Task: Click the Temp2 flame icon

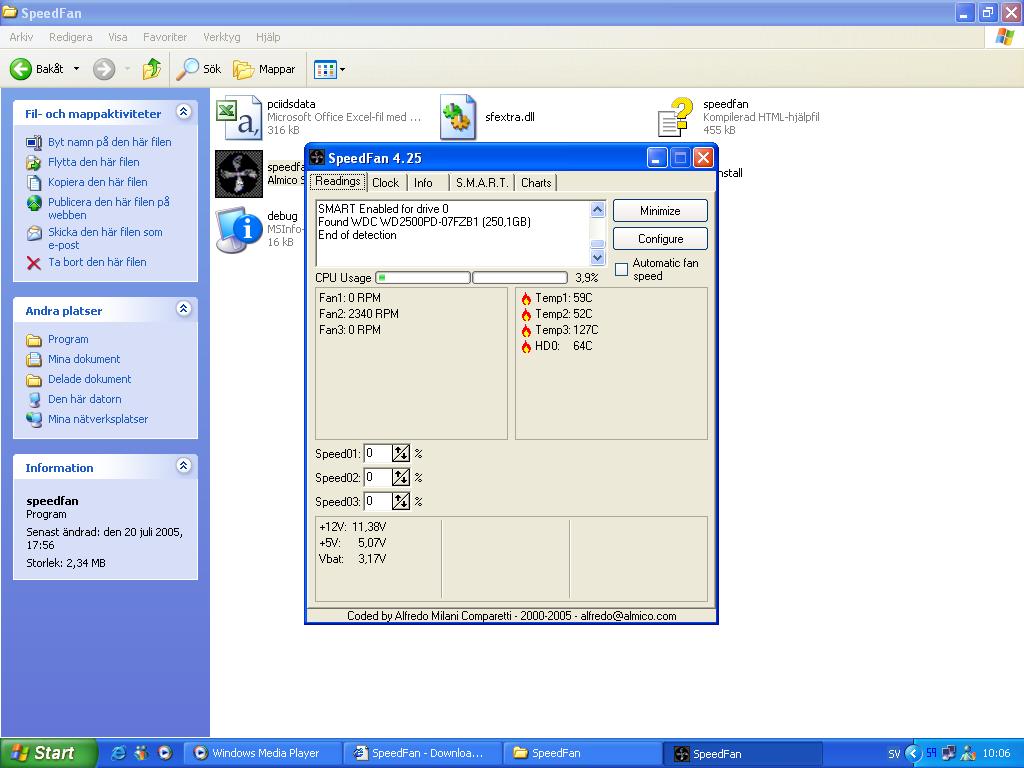Action: pos(526,314)
